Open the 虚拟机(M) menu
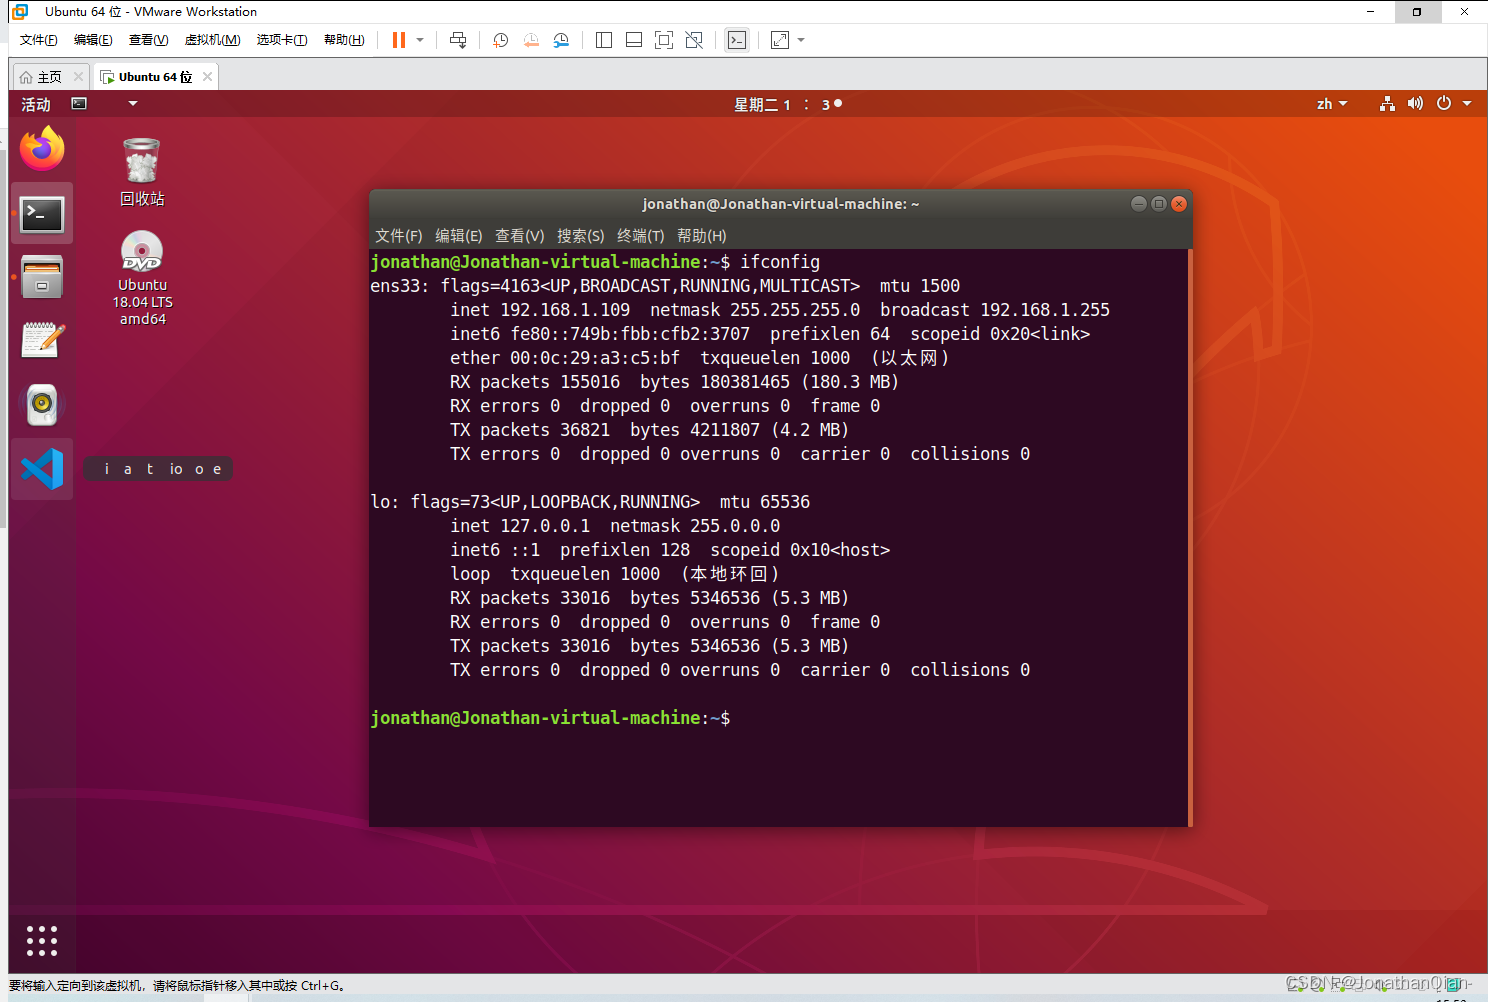Viewport: 1488px width, 1002px height. [212, 40]
